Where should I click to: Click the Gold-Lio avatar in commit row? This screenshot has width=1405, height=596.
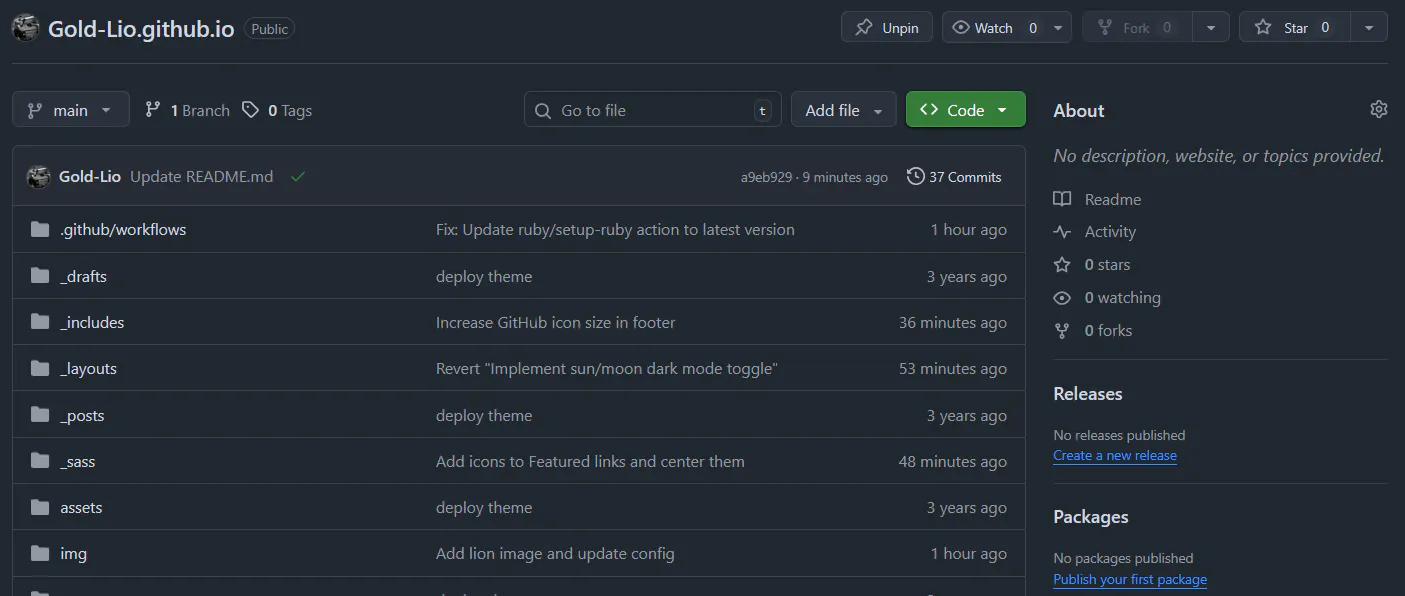39,177
